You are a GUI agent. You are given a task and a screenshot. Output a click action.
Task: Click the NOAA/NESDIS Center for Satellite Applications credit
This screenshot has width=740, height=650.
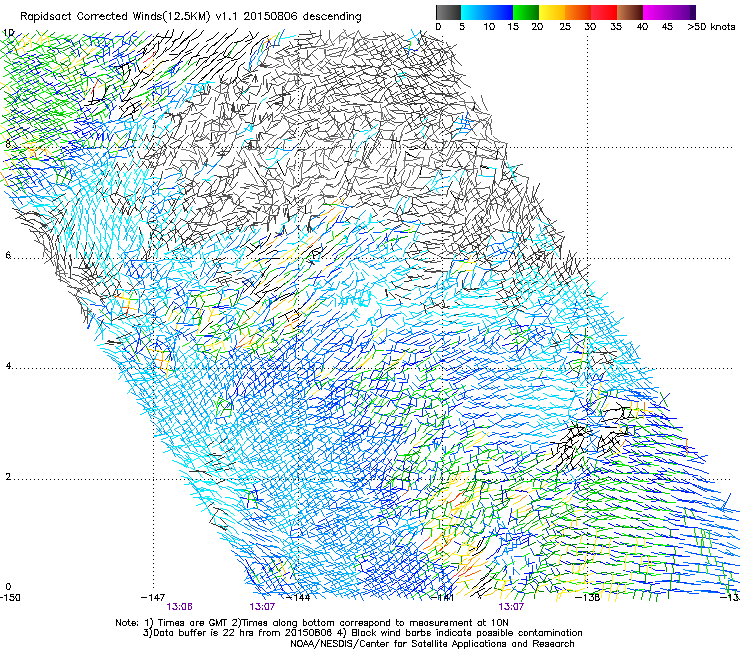[432, 644]
